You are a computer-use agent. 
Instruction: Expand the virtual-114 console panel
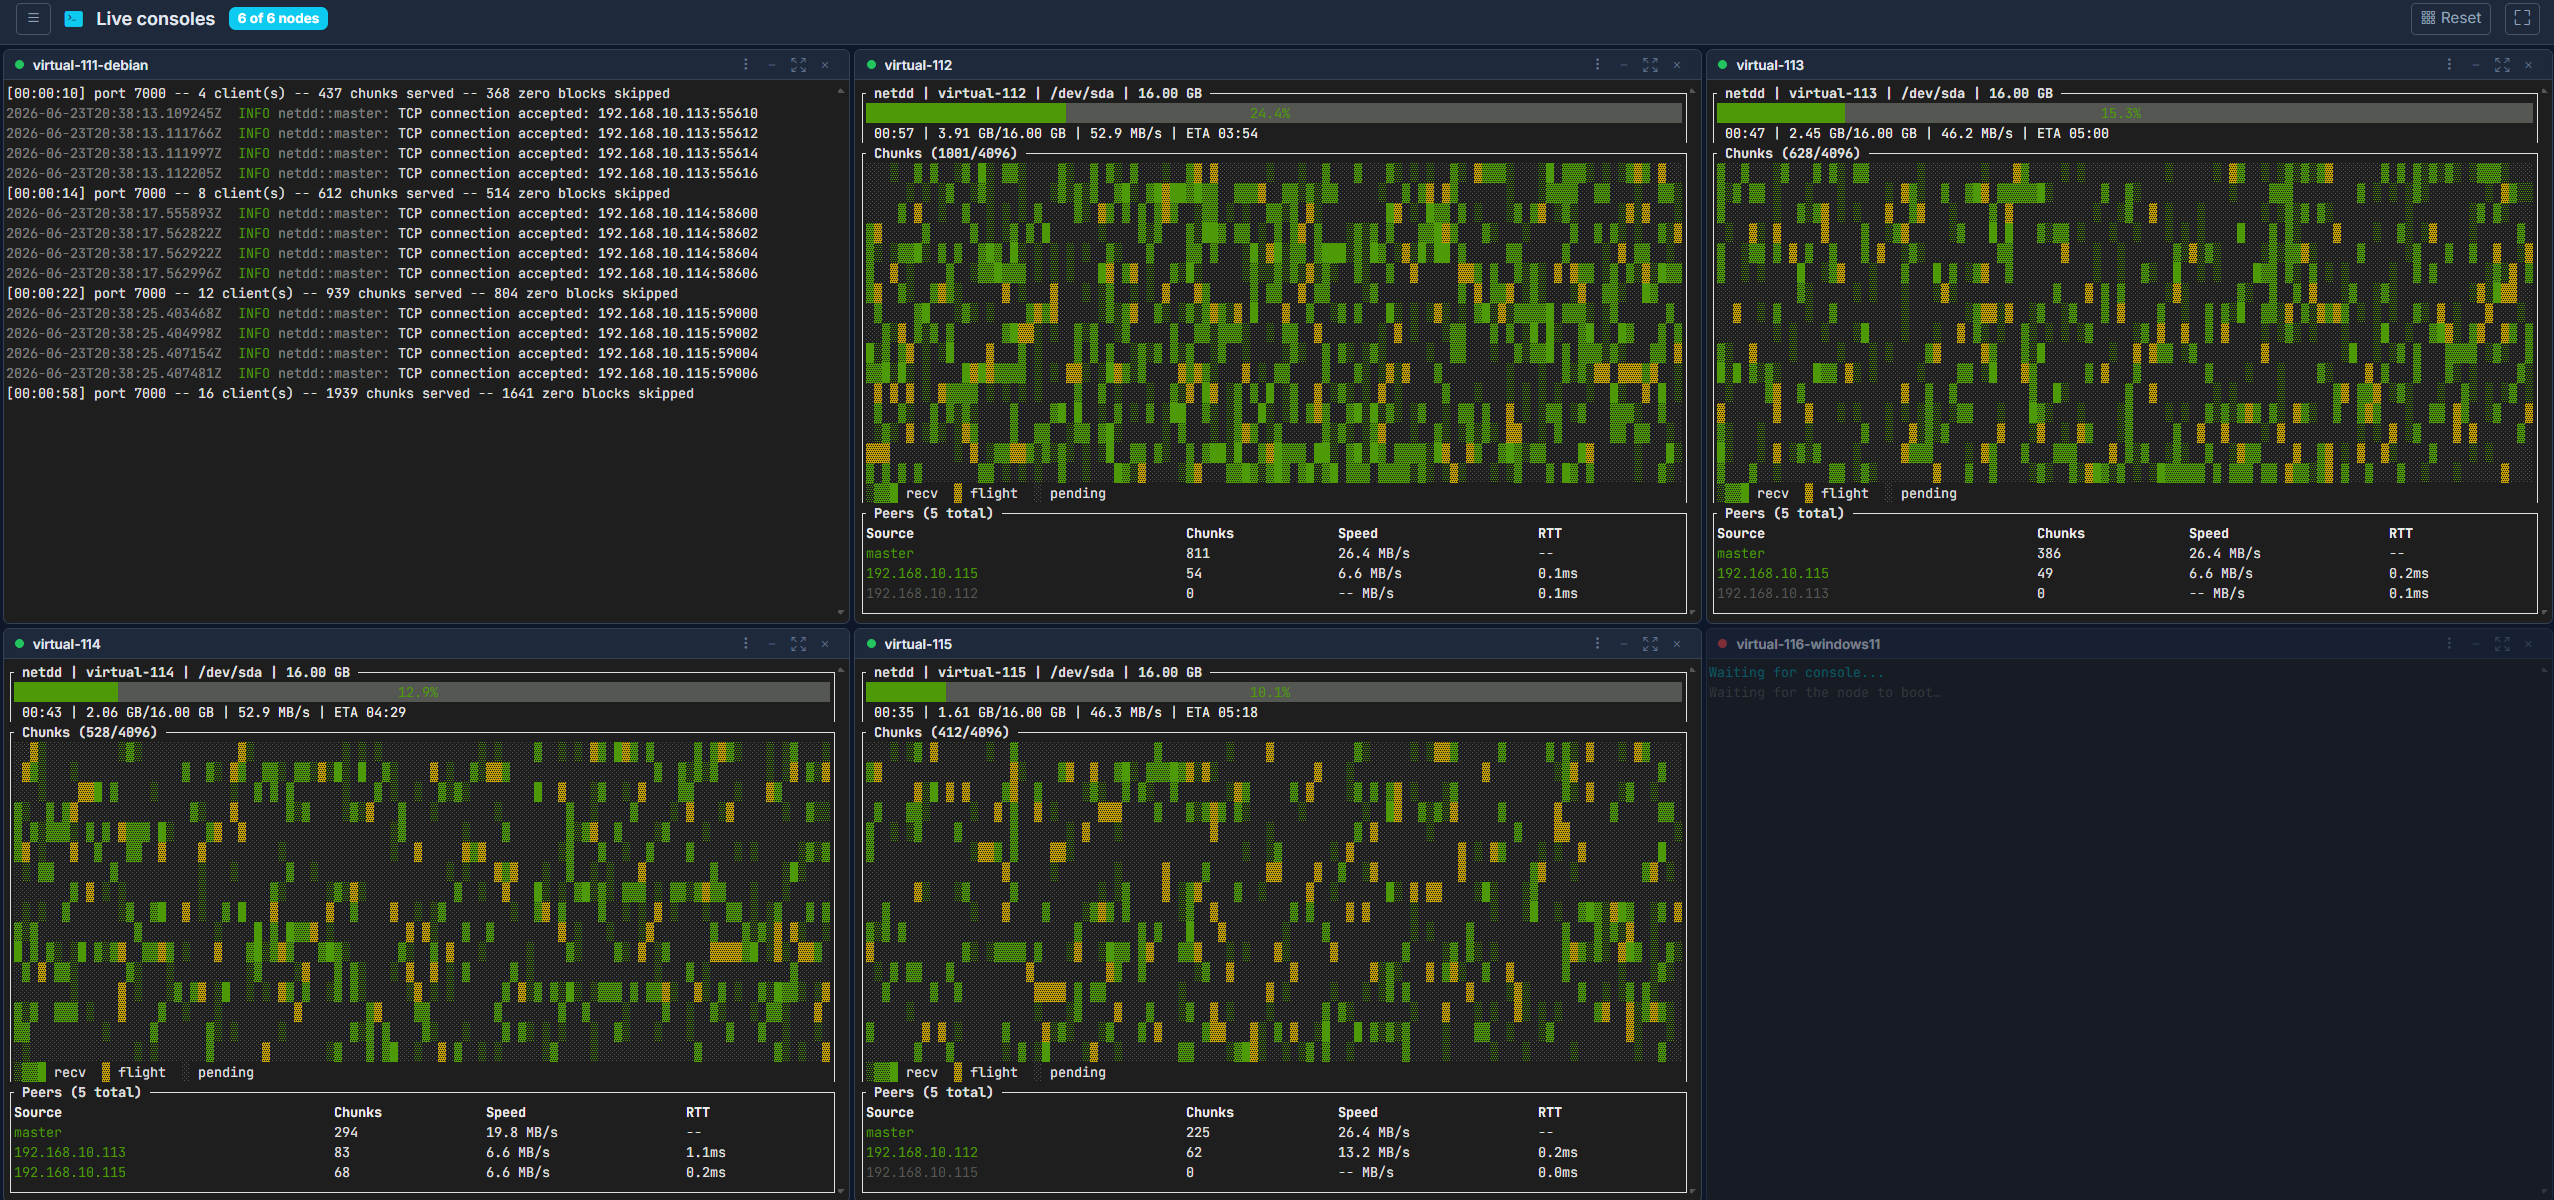coord(798,644)
